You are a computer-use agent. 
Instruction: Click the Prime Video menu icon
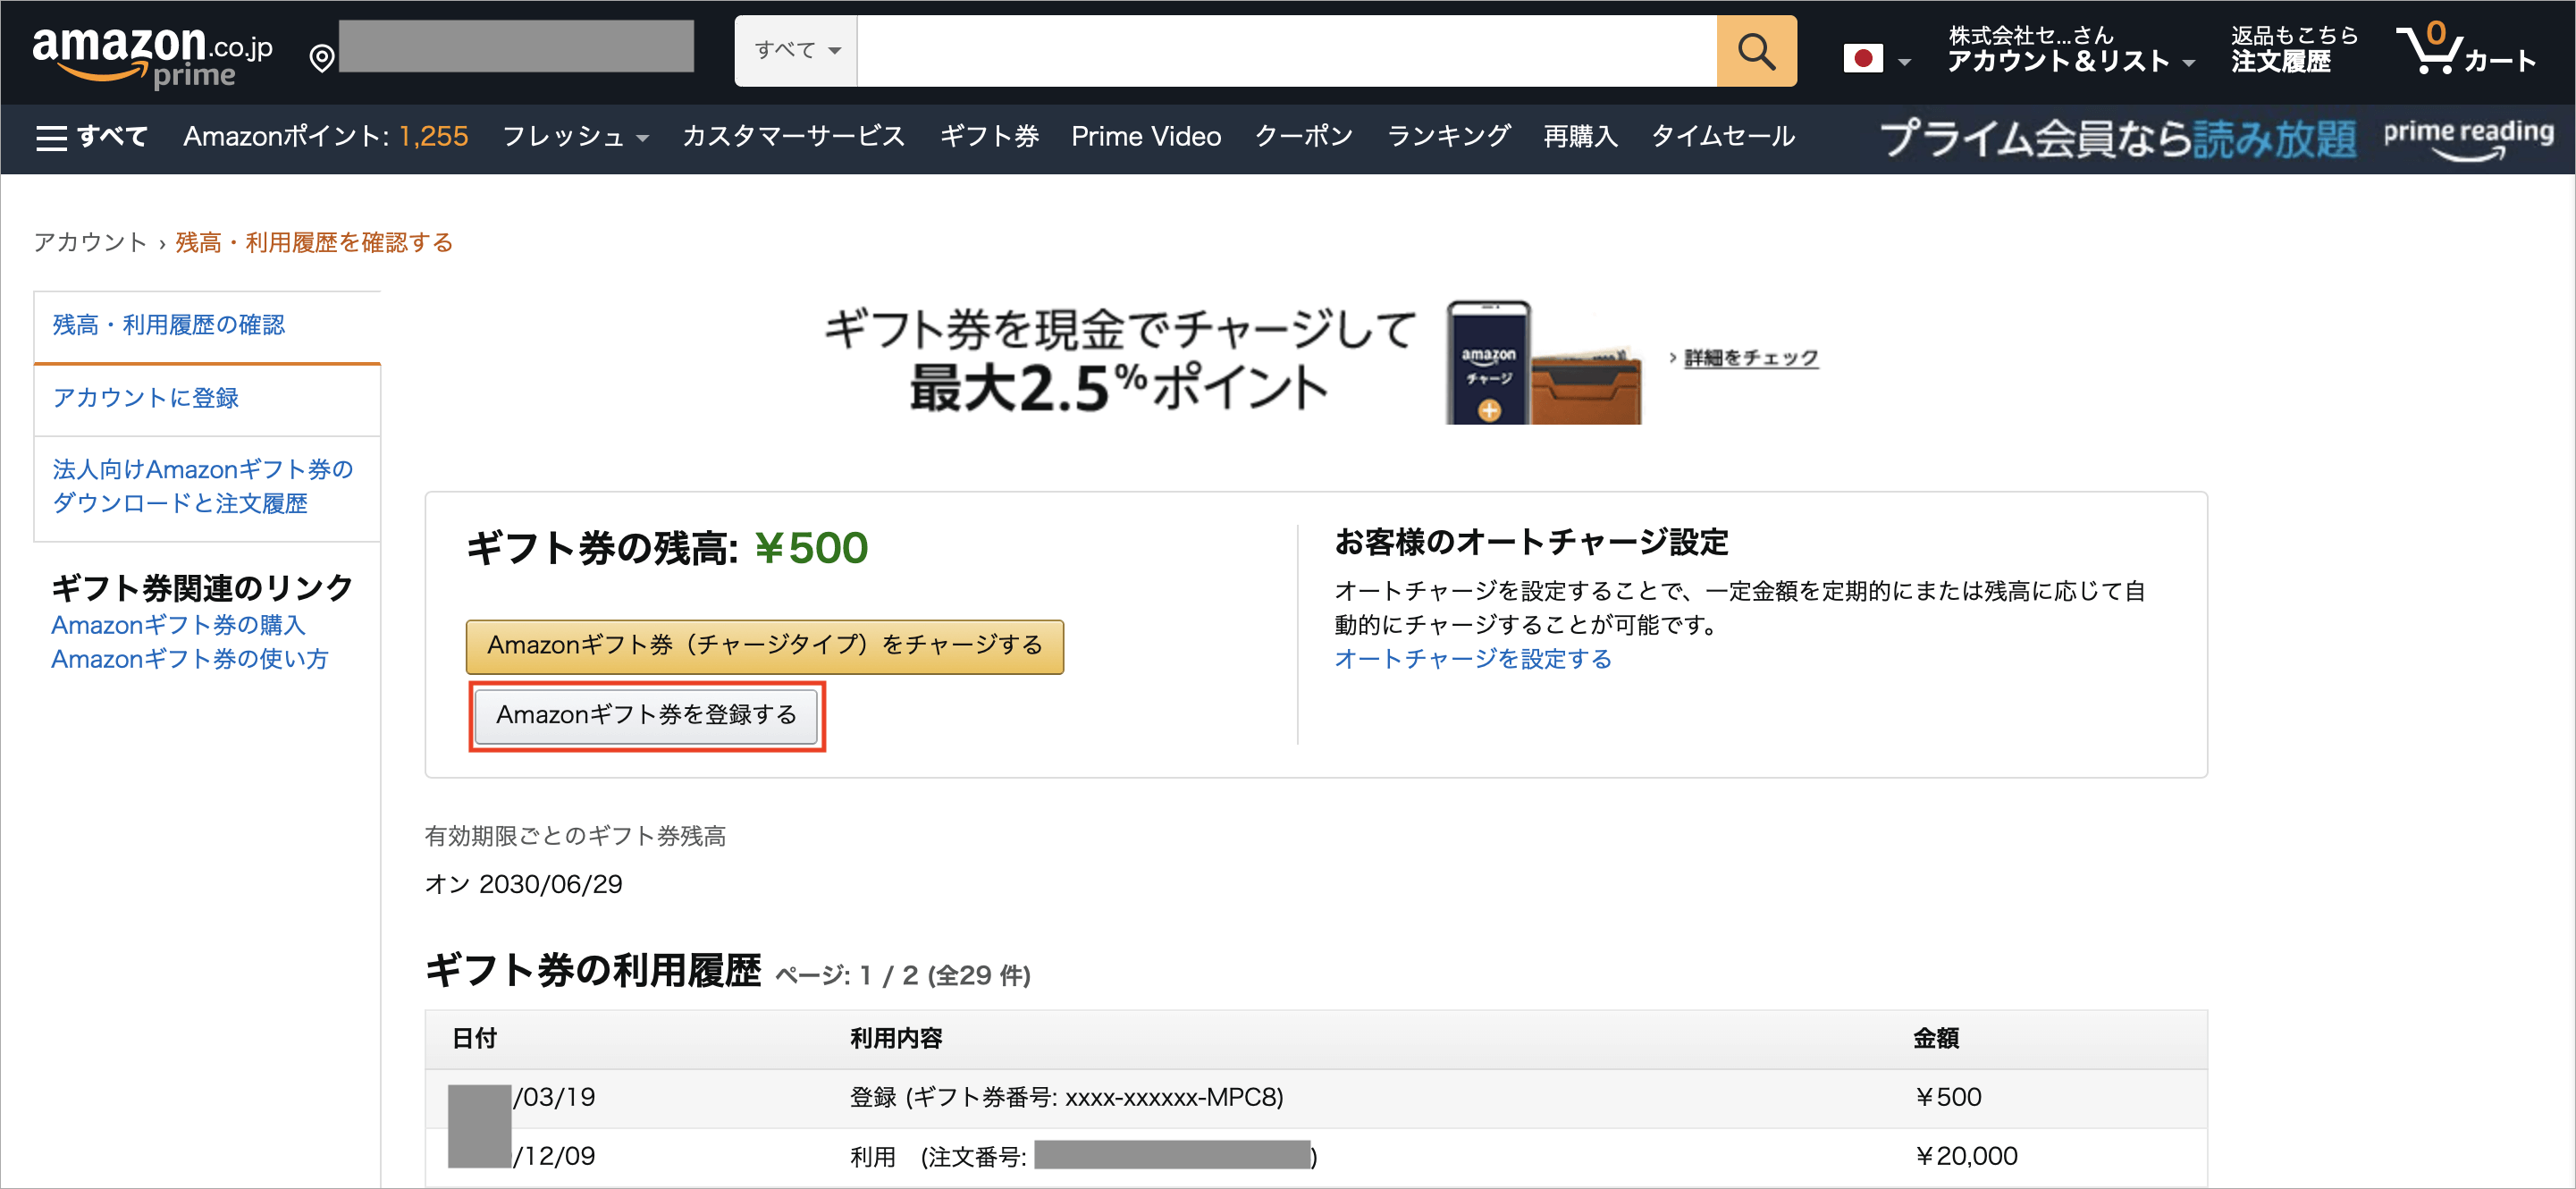1143,138
